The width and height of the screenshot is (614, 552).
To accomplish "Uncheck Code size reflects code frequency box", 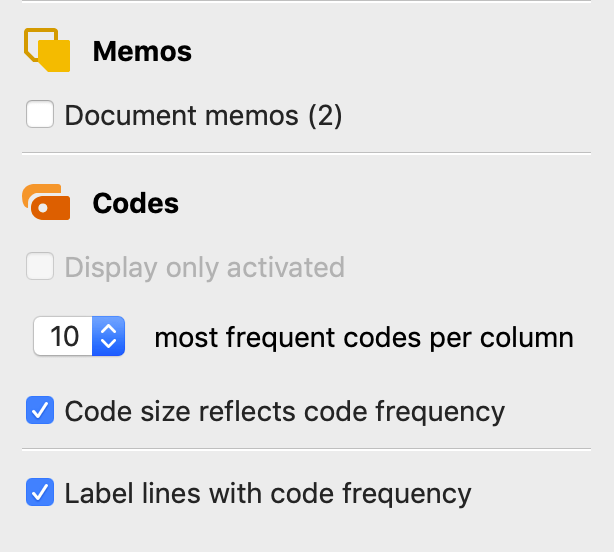I will pos(40,410).
